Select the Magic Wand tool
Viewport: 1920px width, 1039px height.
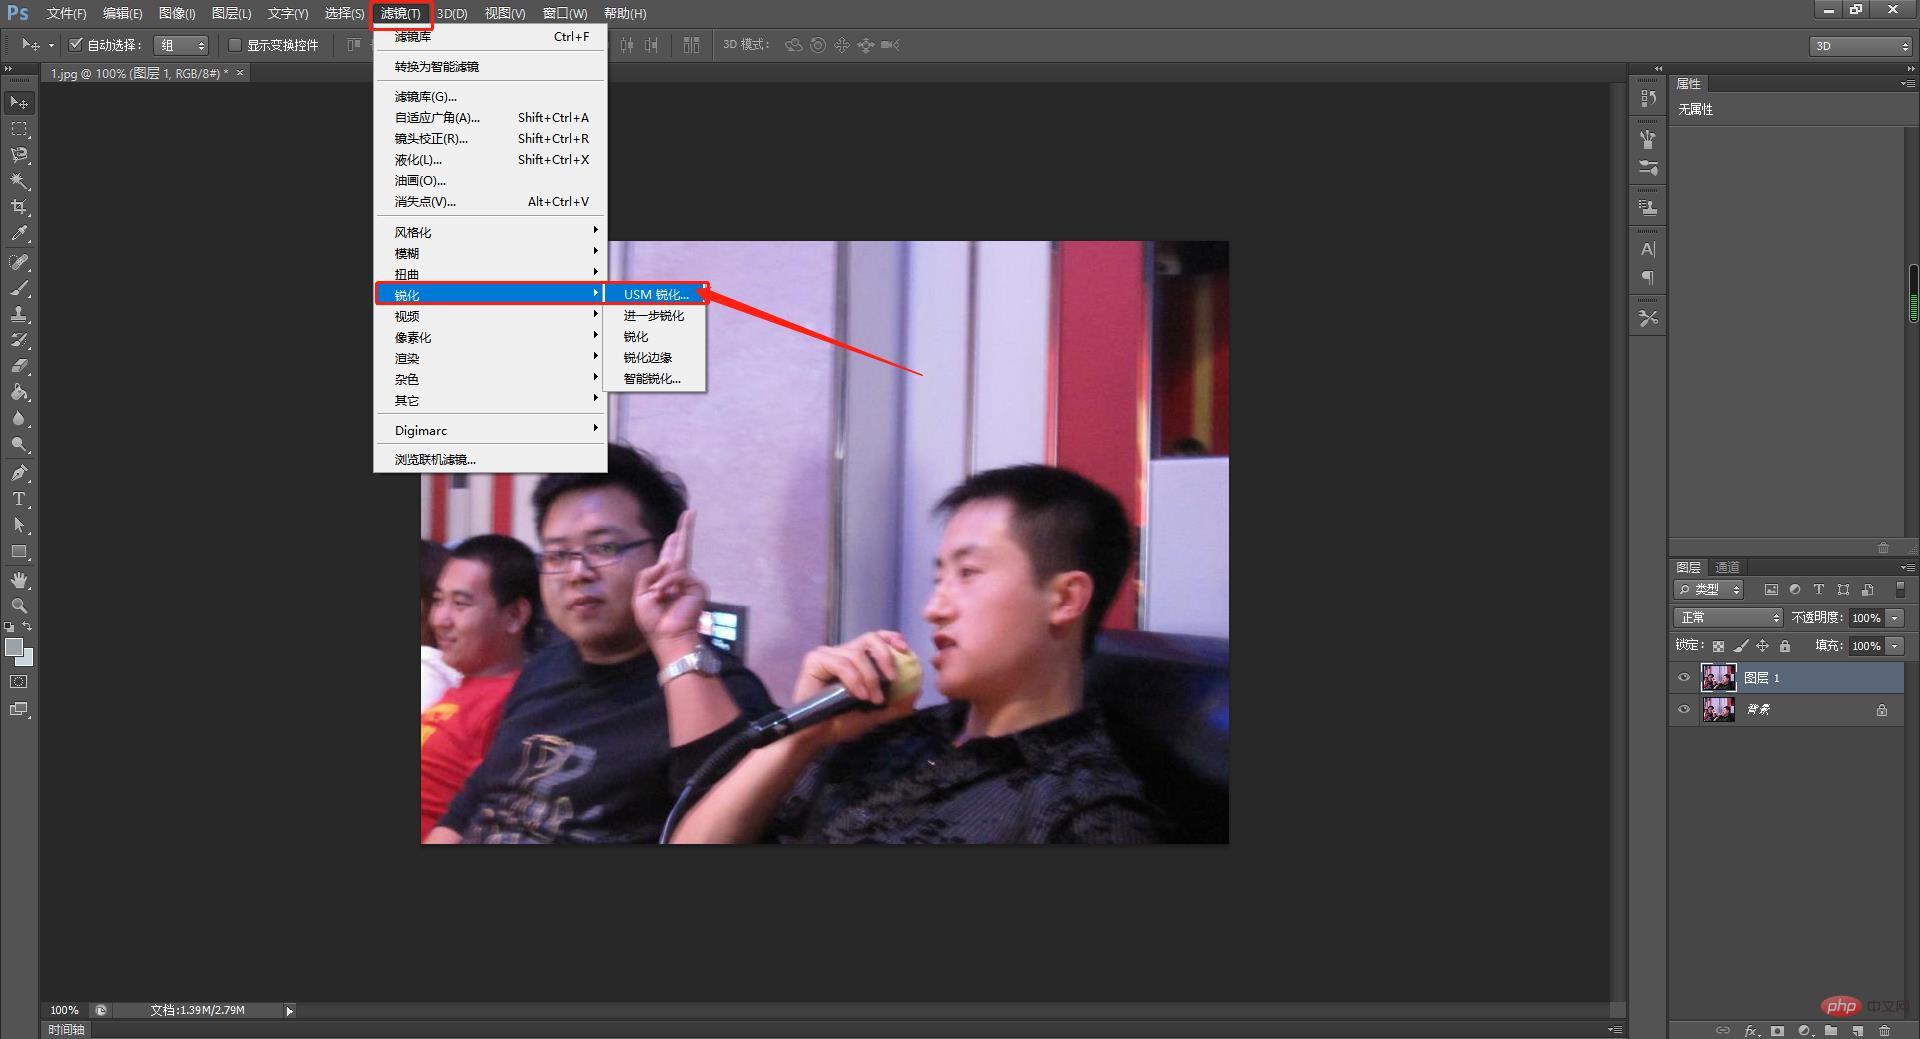click(x=19, y=181)
